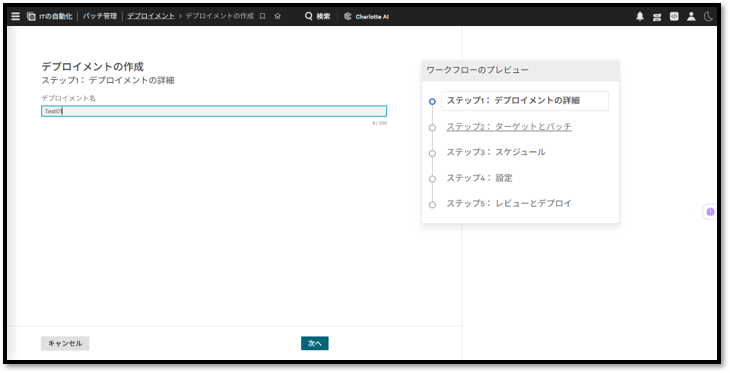Click the step 2 circle marker

432,128
